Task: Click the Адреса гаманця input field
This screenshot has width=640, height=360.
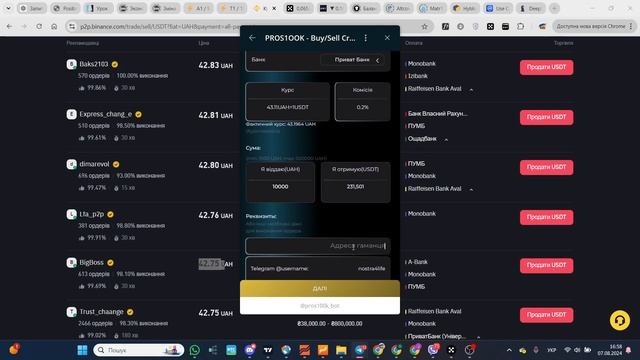Action: 318,246
